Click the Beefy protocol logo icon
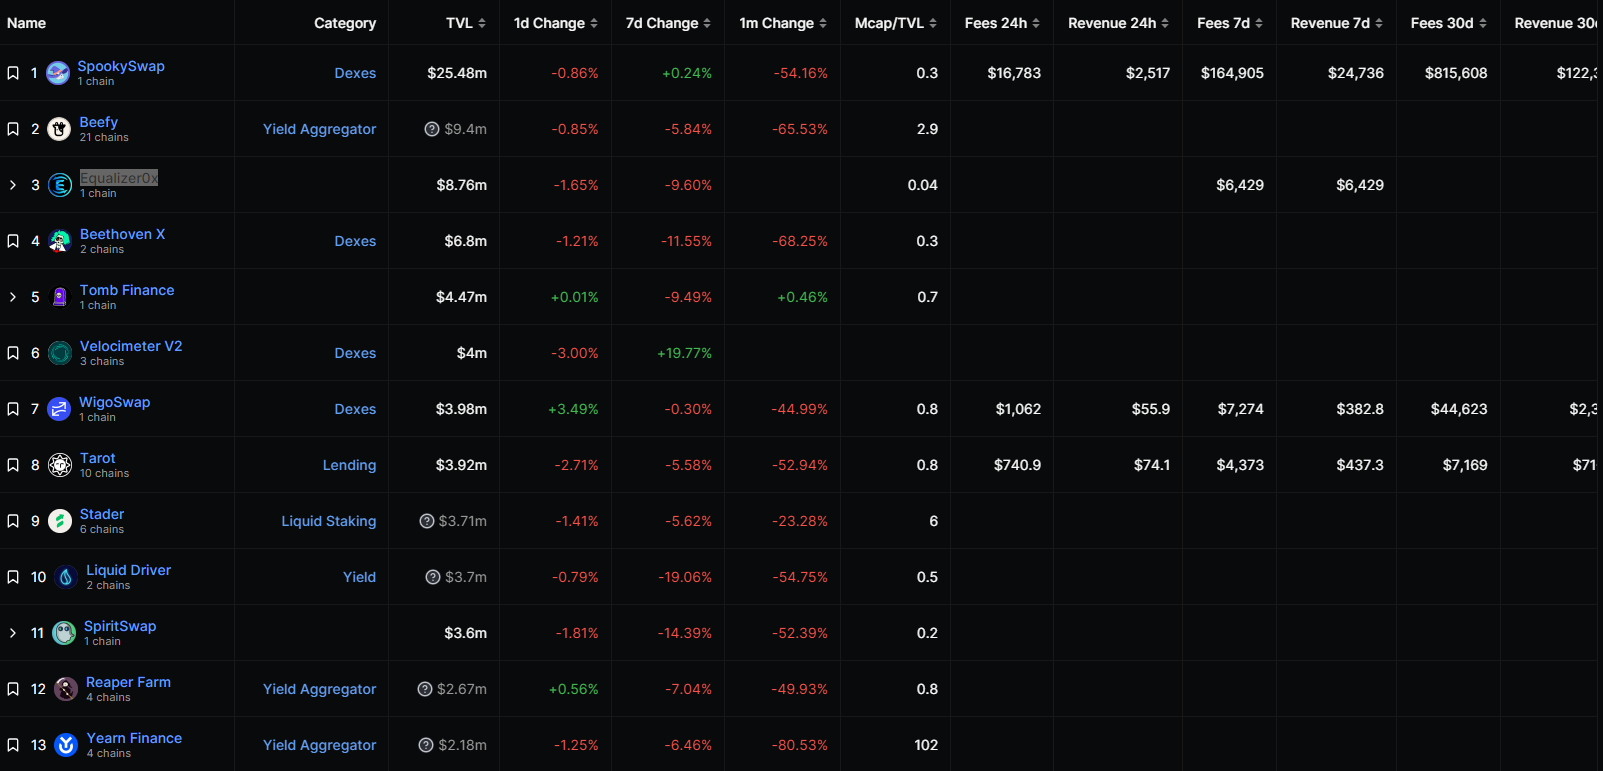 [59, 129]
